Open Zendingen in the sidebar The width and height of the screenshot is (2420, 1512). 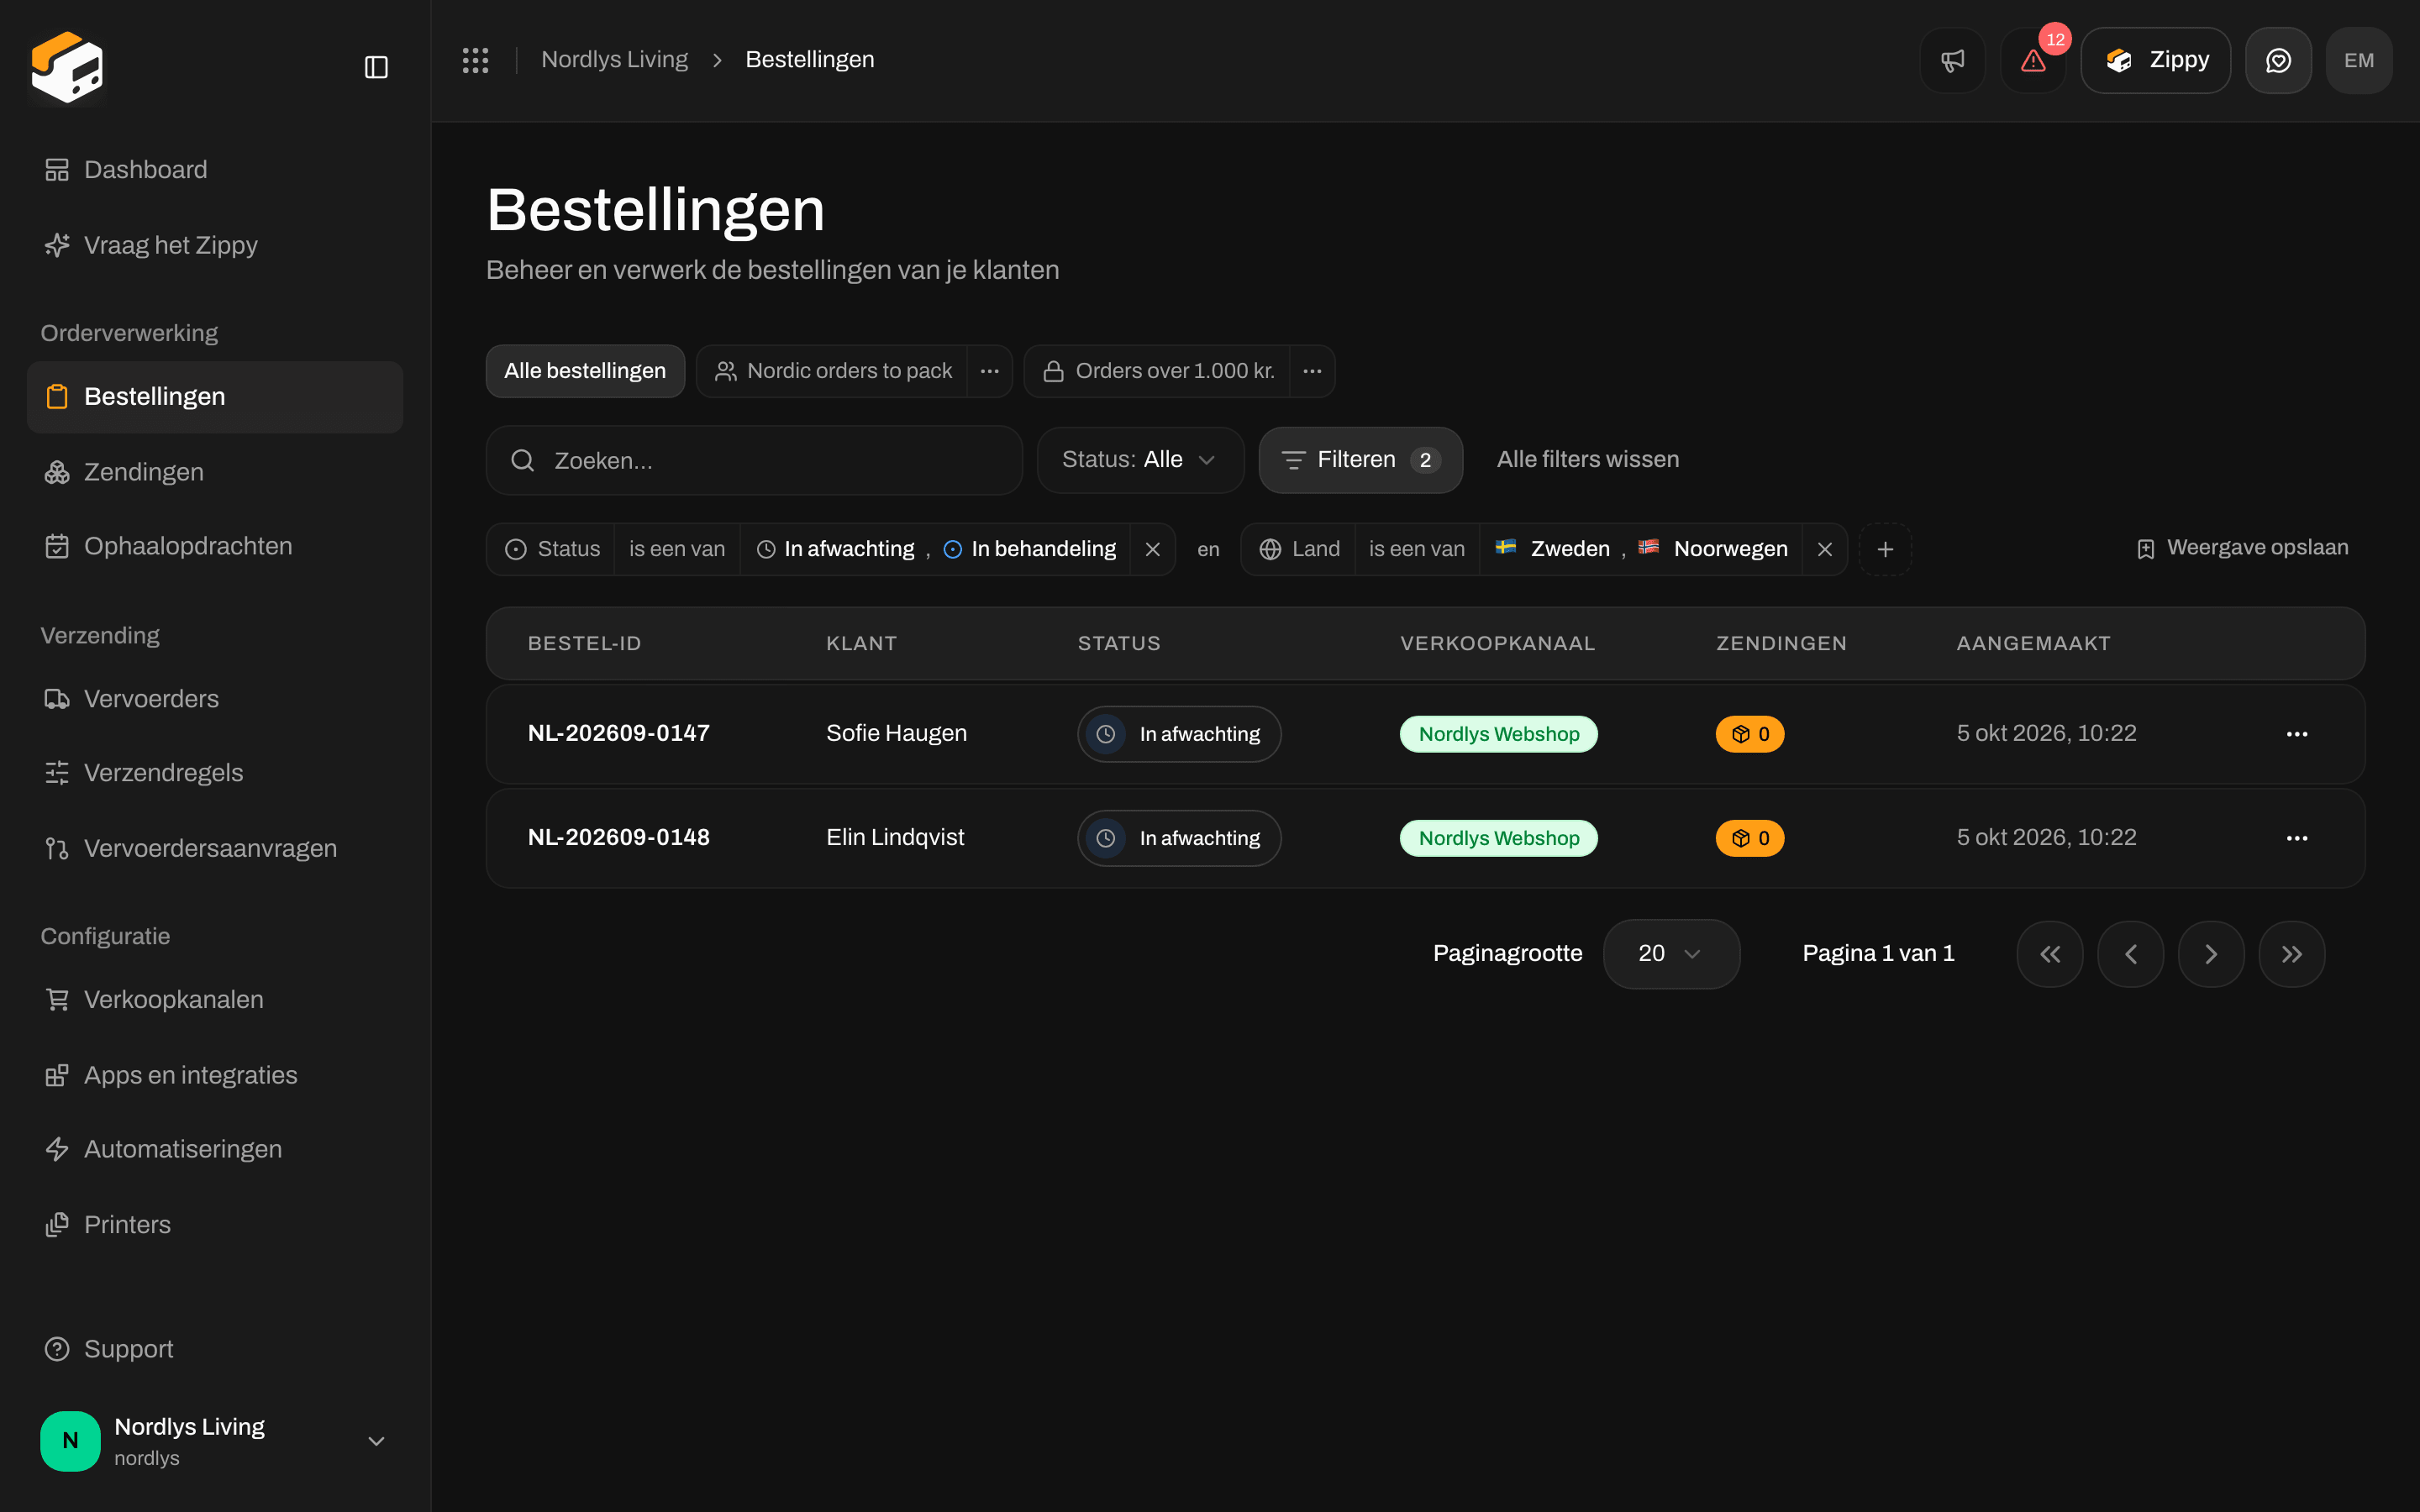(215, 472)
